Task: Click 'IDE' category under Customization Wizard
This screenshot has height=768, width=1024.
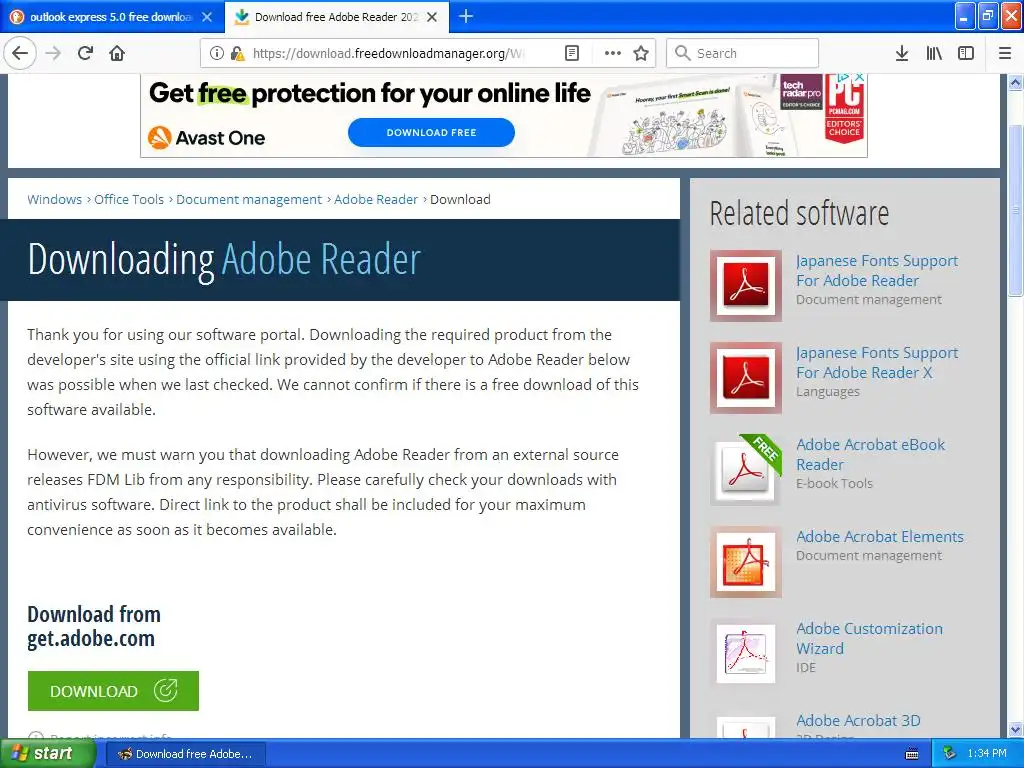Action: tap(805, 667)
